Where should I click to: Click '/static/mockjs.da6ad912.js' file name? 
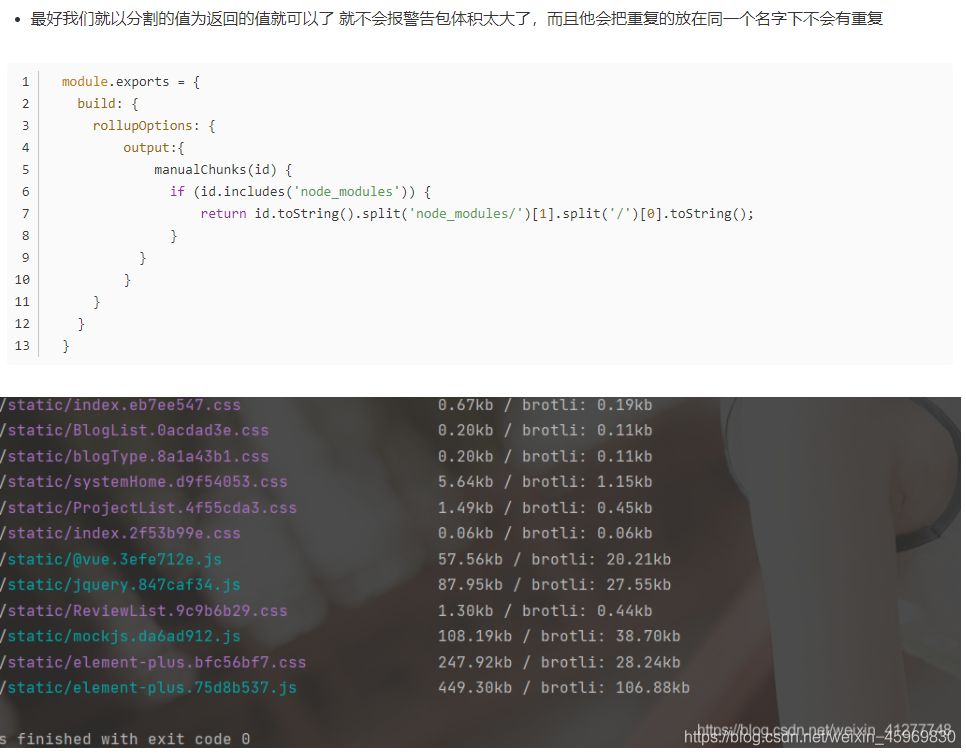pyautogui.click(x=121, y=636)
